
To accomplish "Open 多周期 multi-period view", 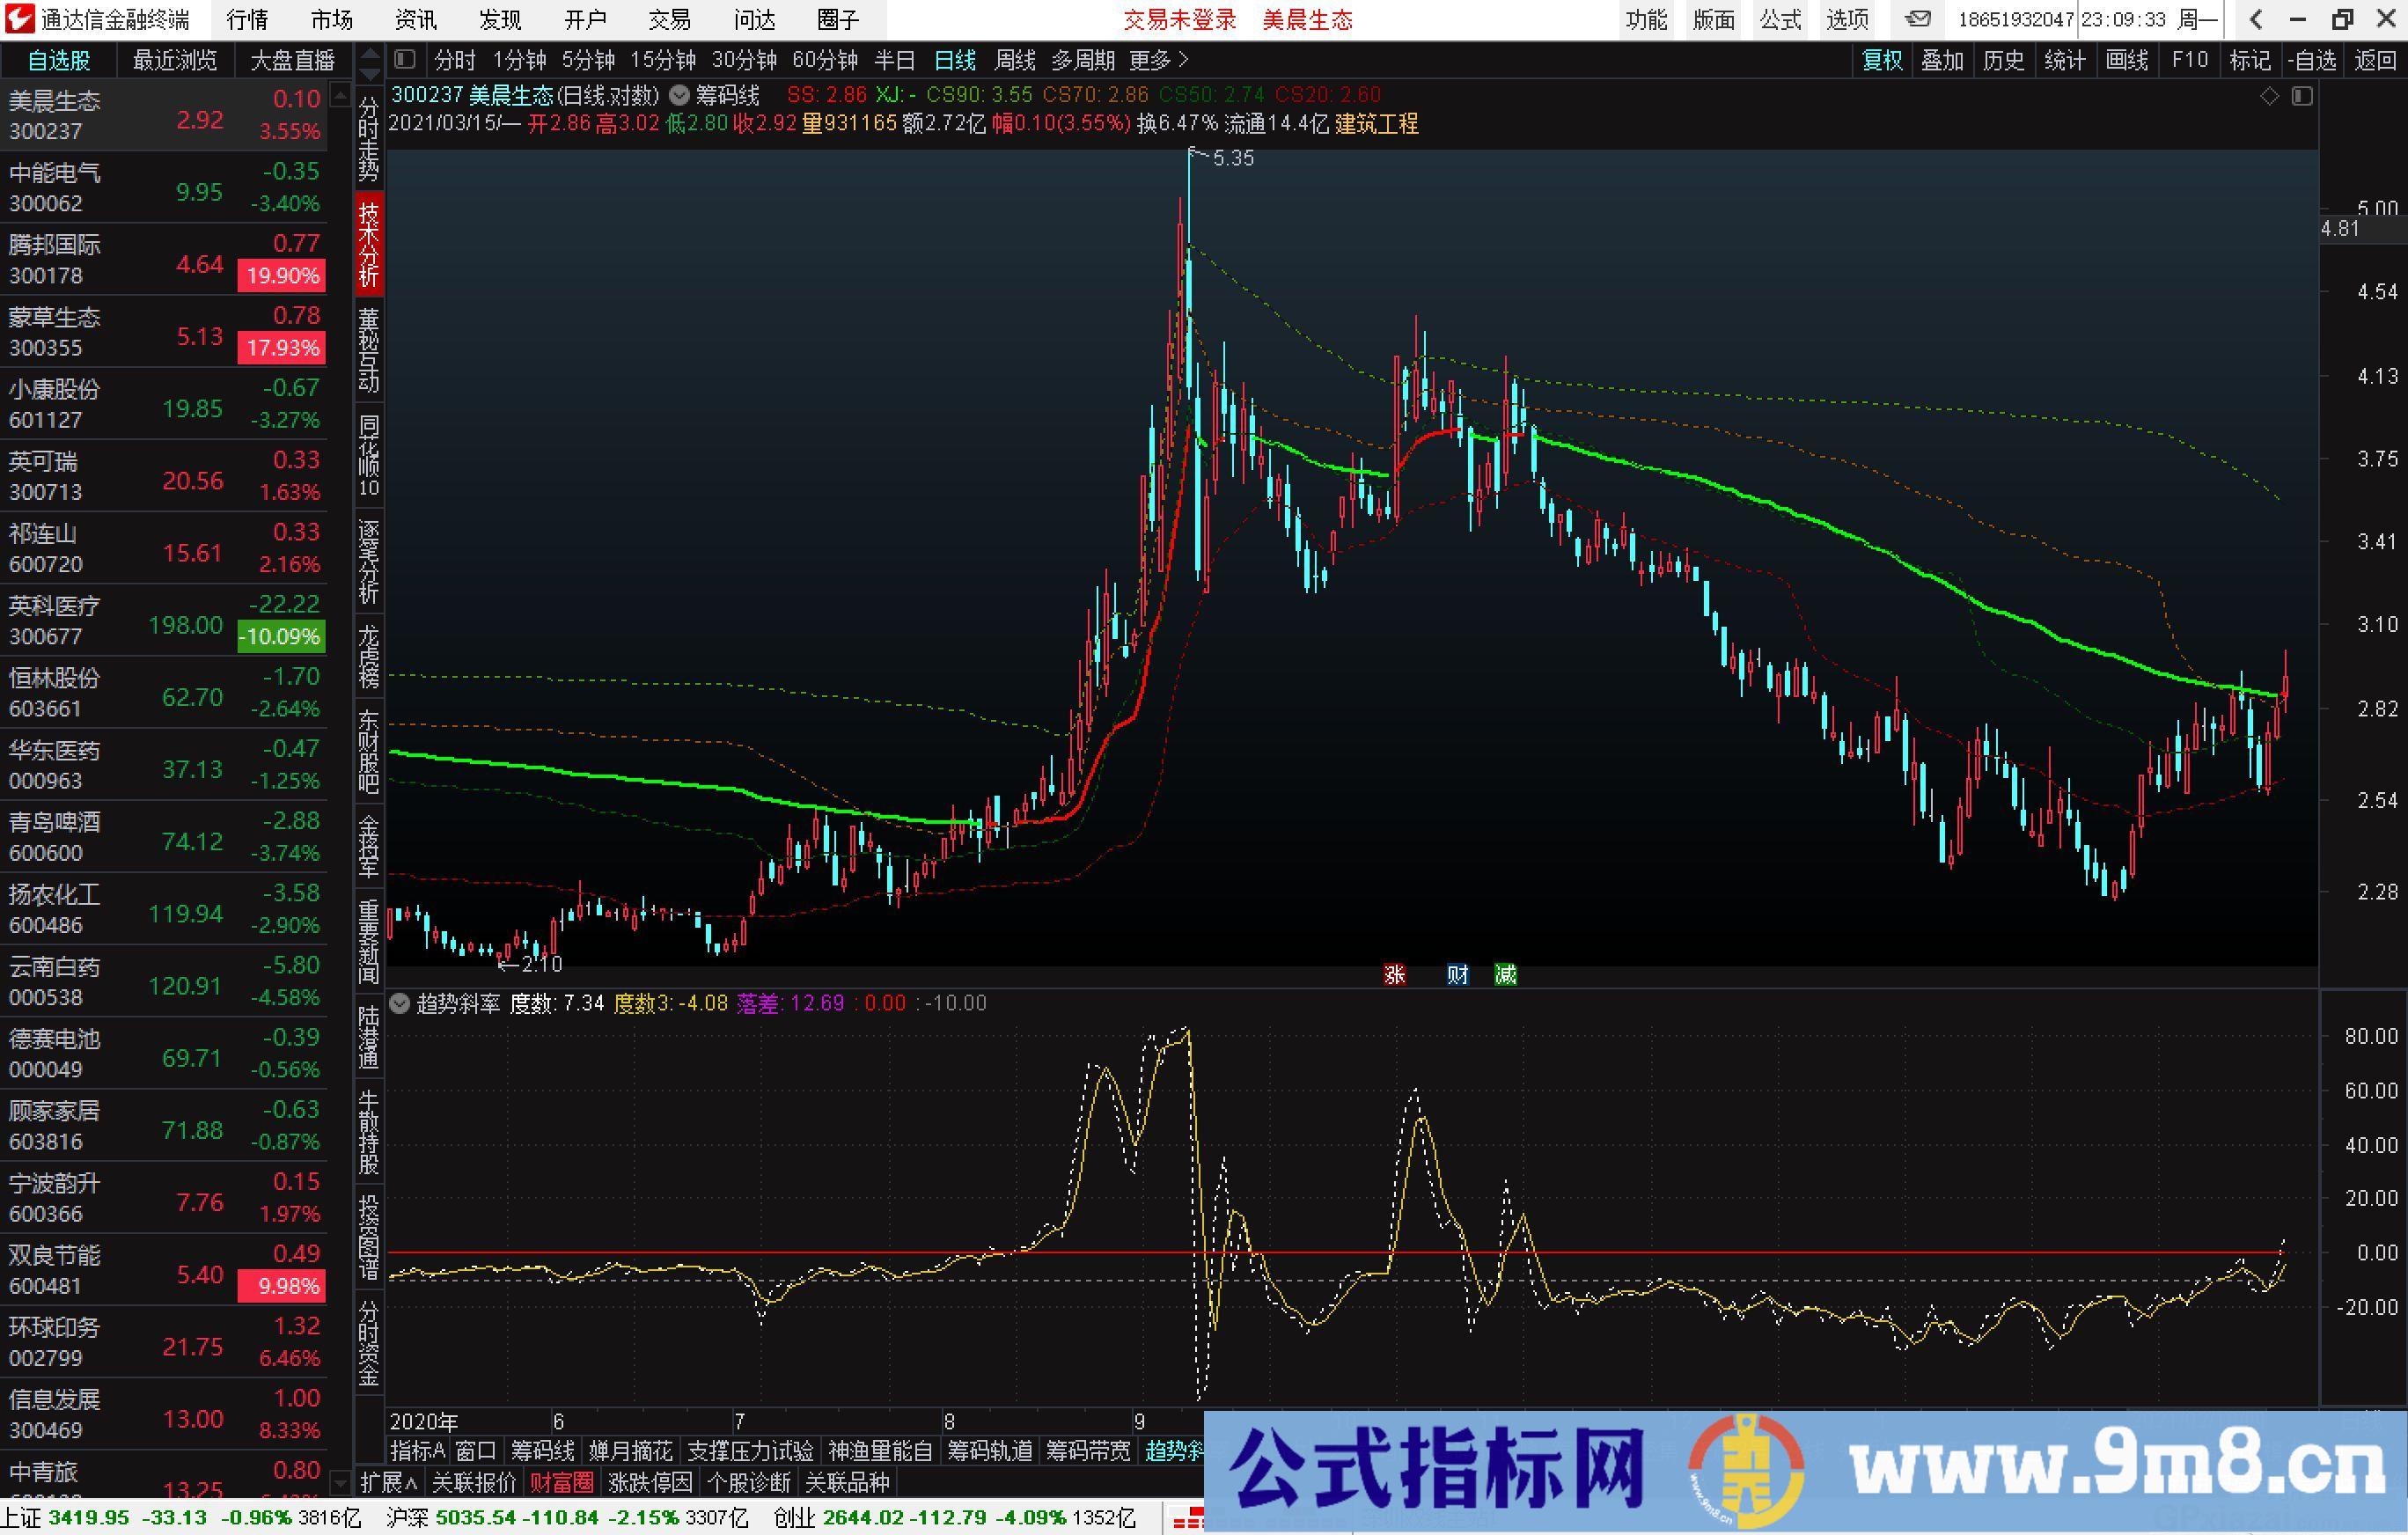I will [1083, 60].
